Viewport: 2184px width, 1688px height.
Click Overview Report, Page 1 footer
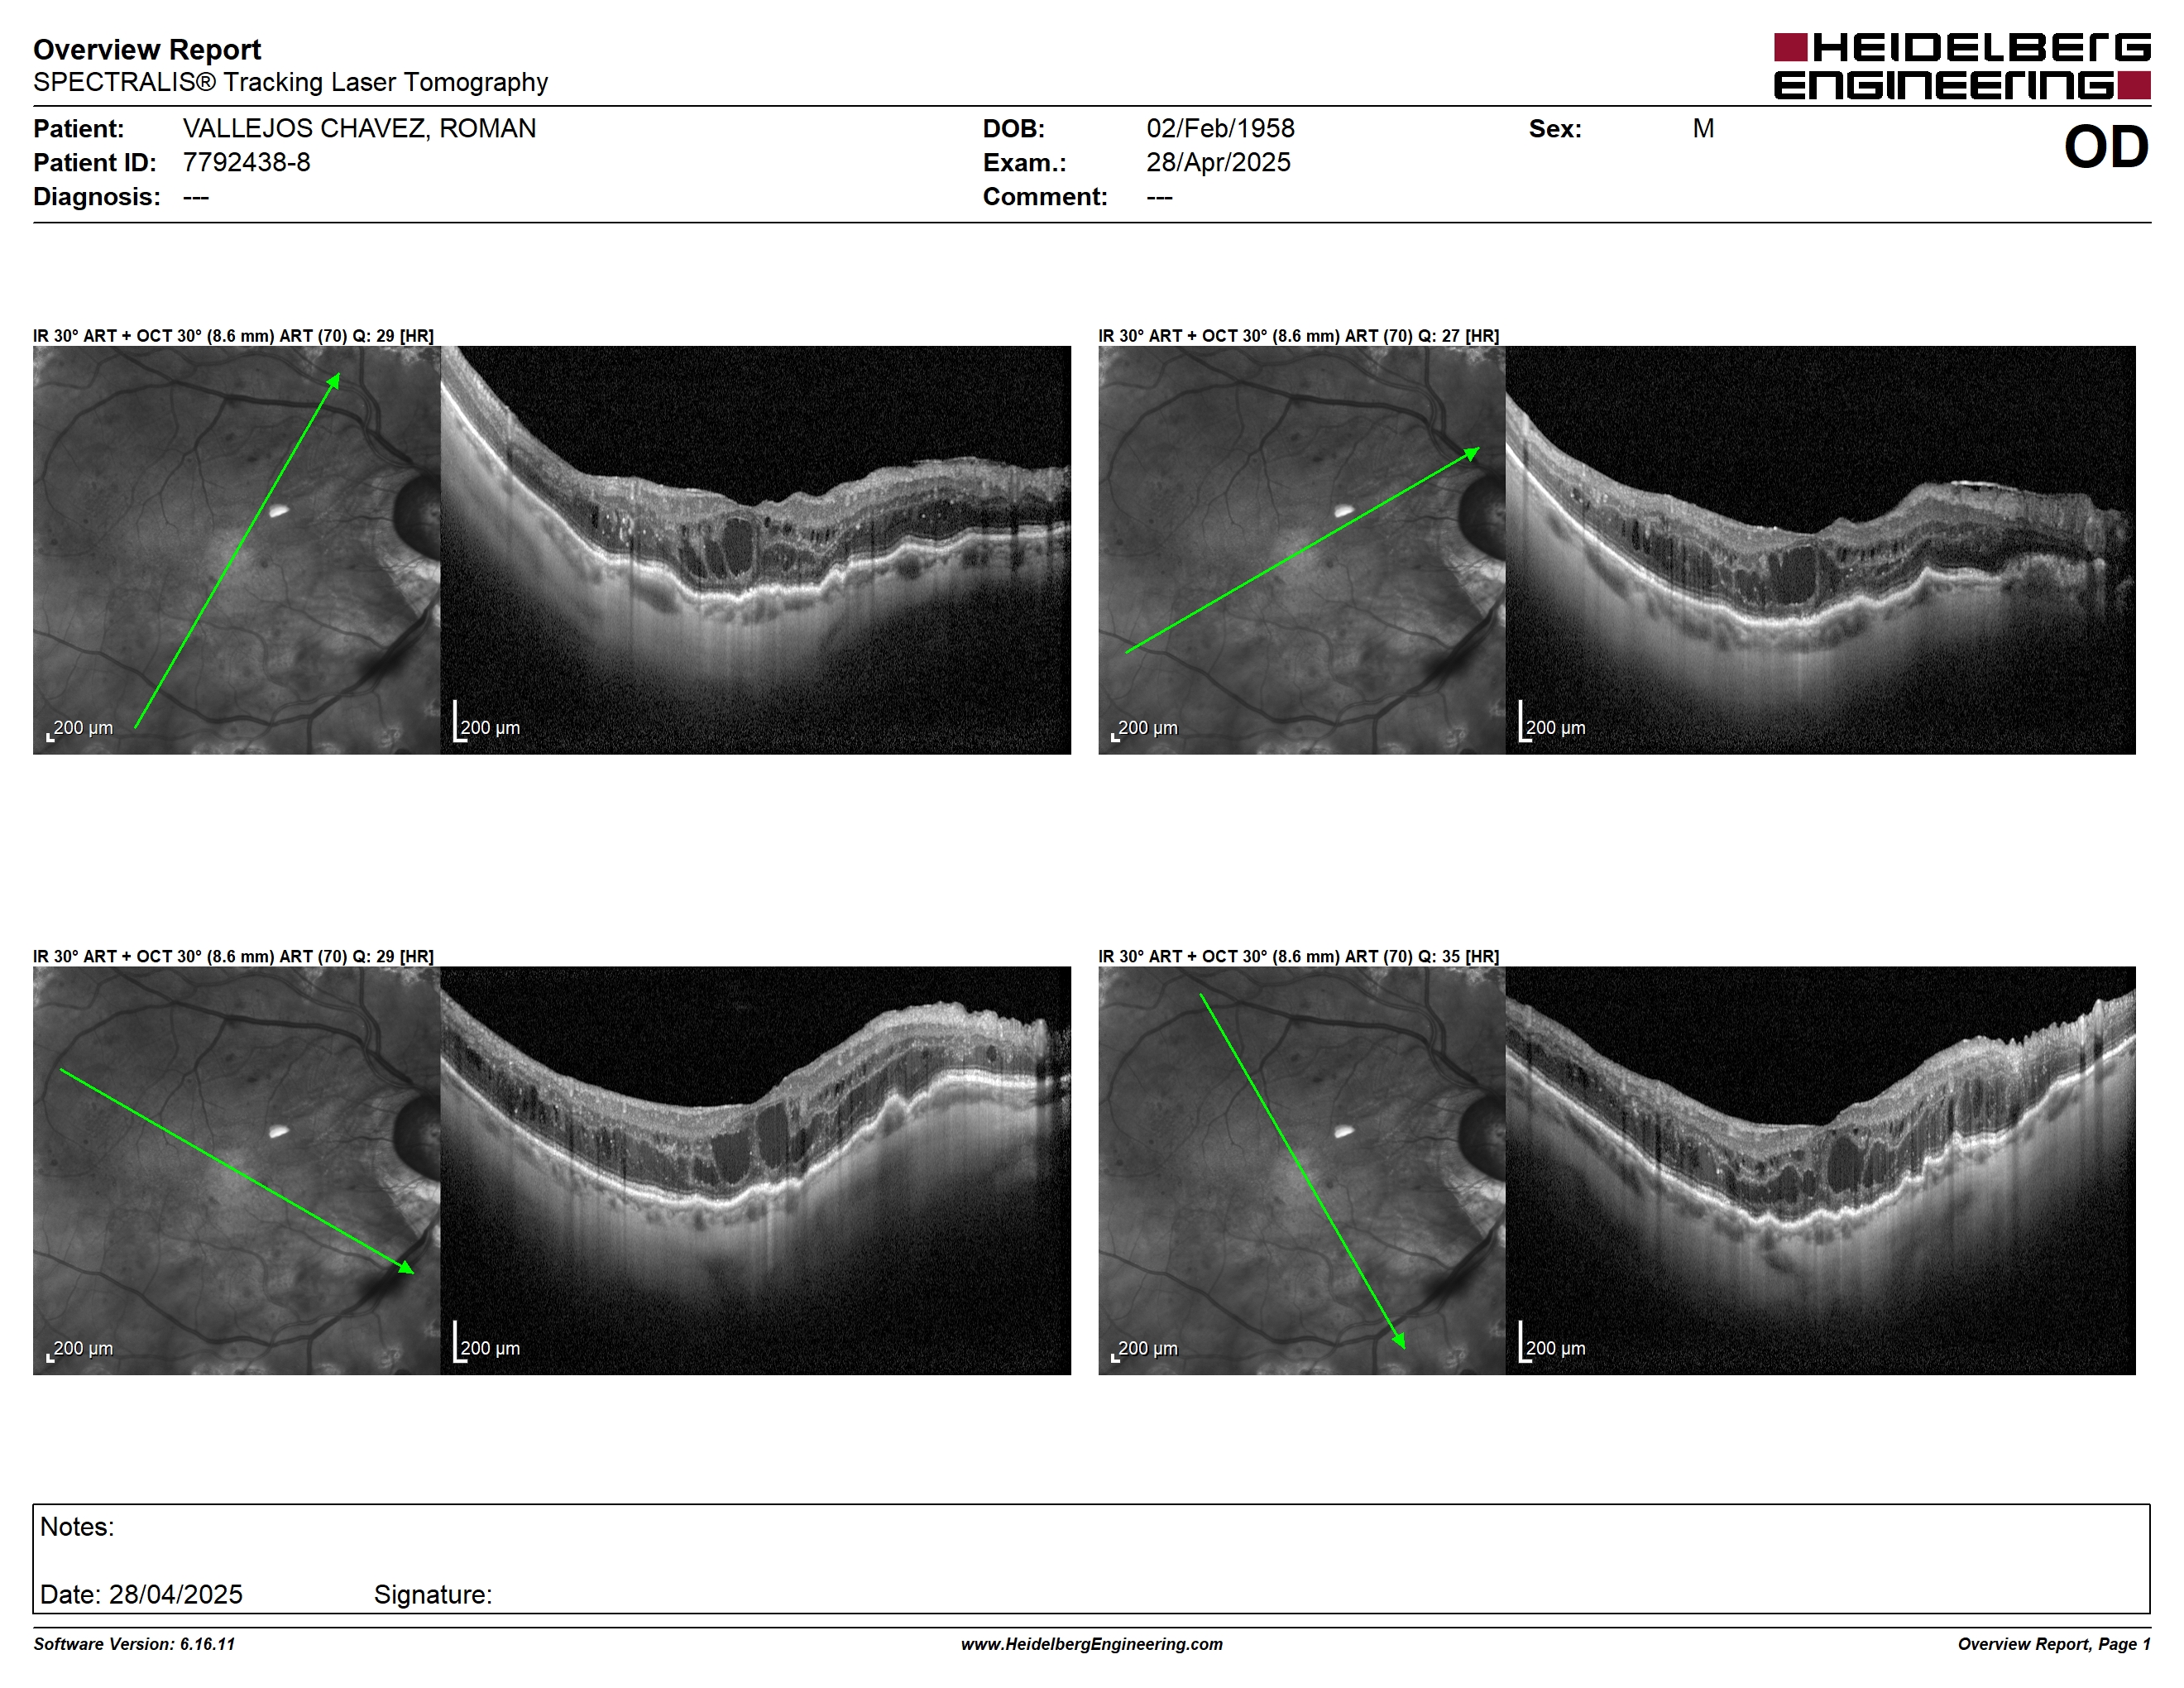(x=2053, y=1644)
